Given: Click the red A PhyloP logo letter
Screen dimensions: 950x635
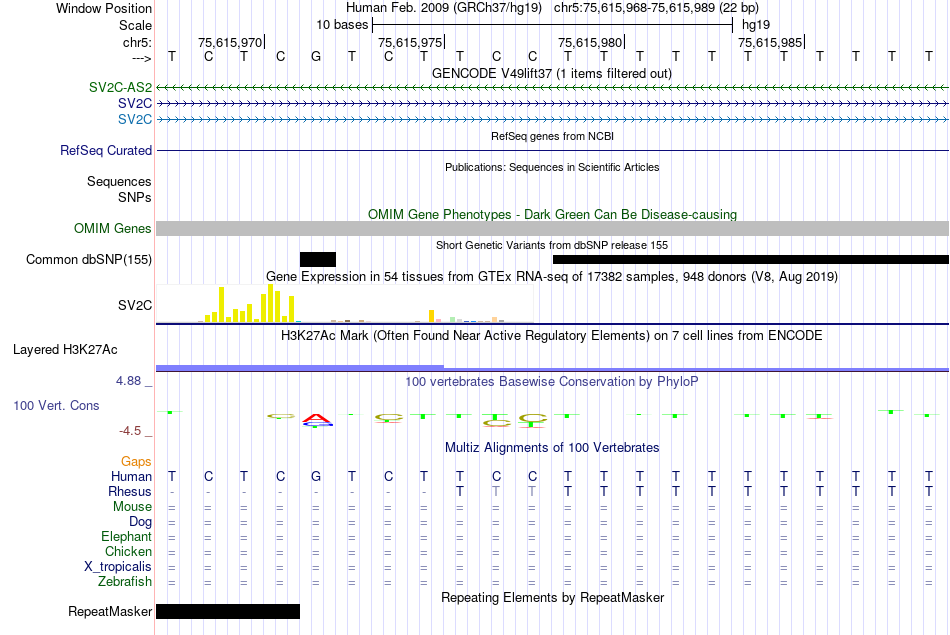Looking at the screenshot, I should [317, 419].
